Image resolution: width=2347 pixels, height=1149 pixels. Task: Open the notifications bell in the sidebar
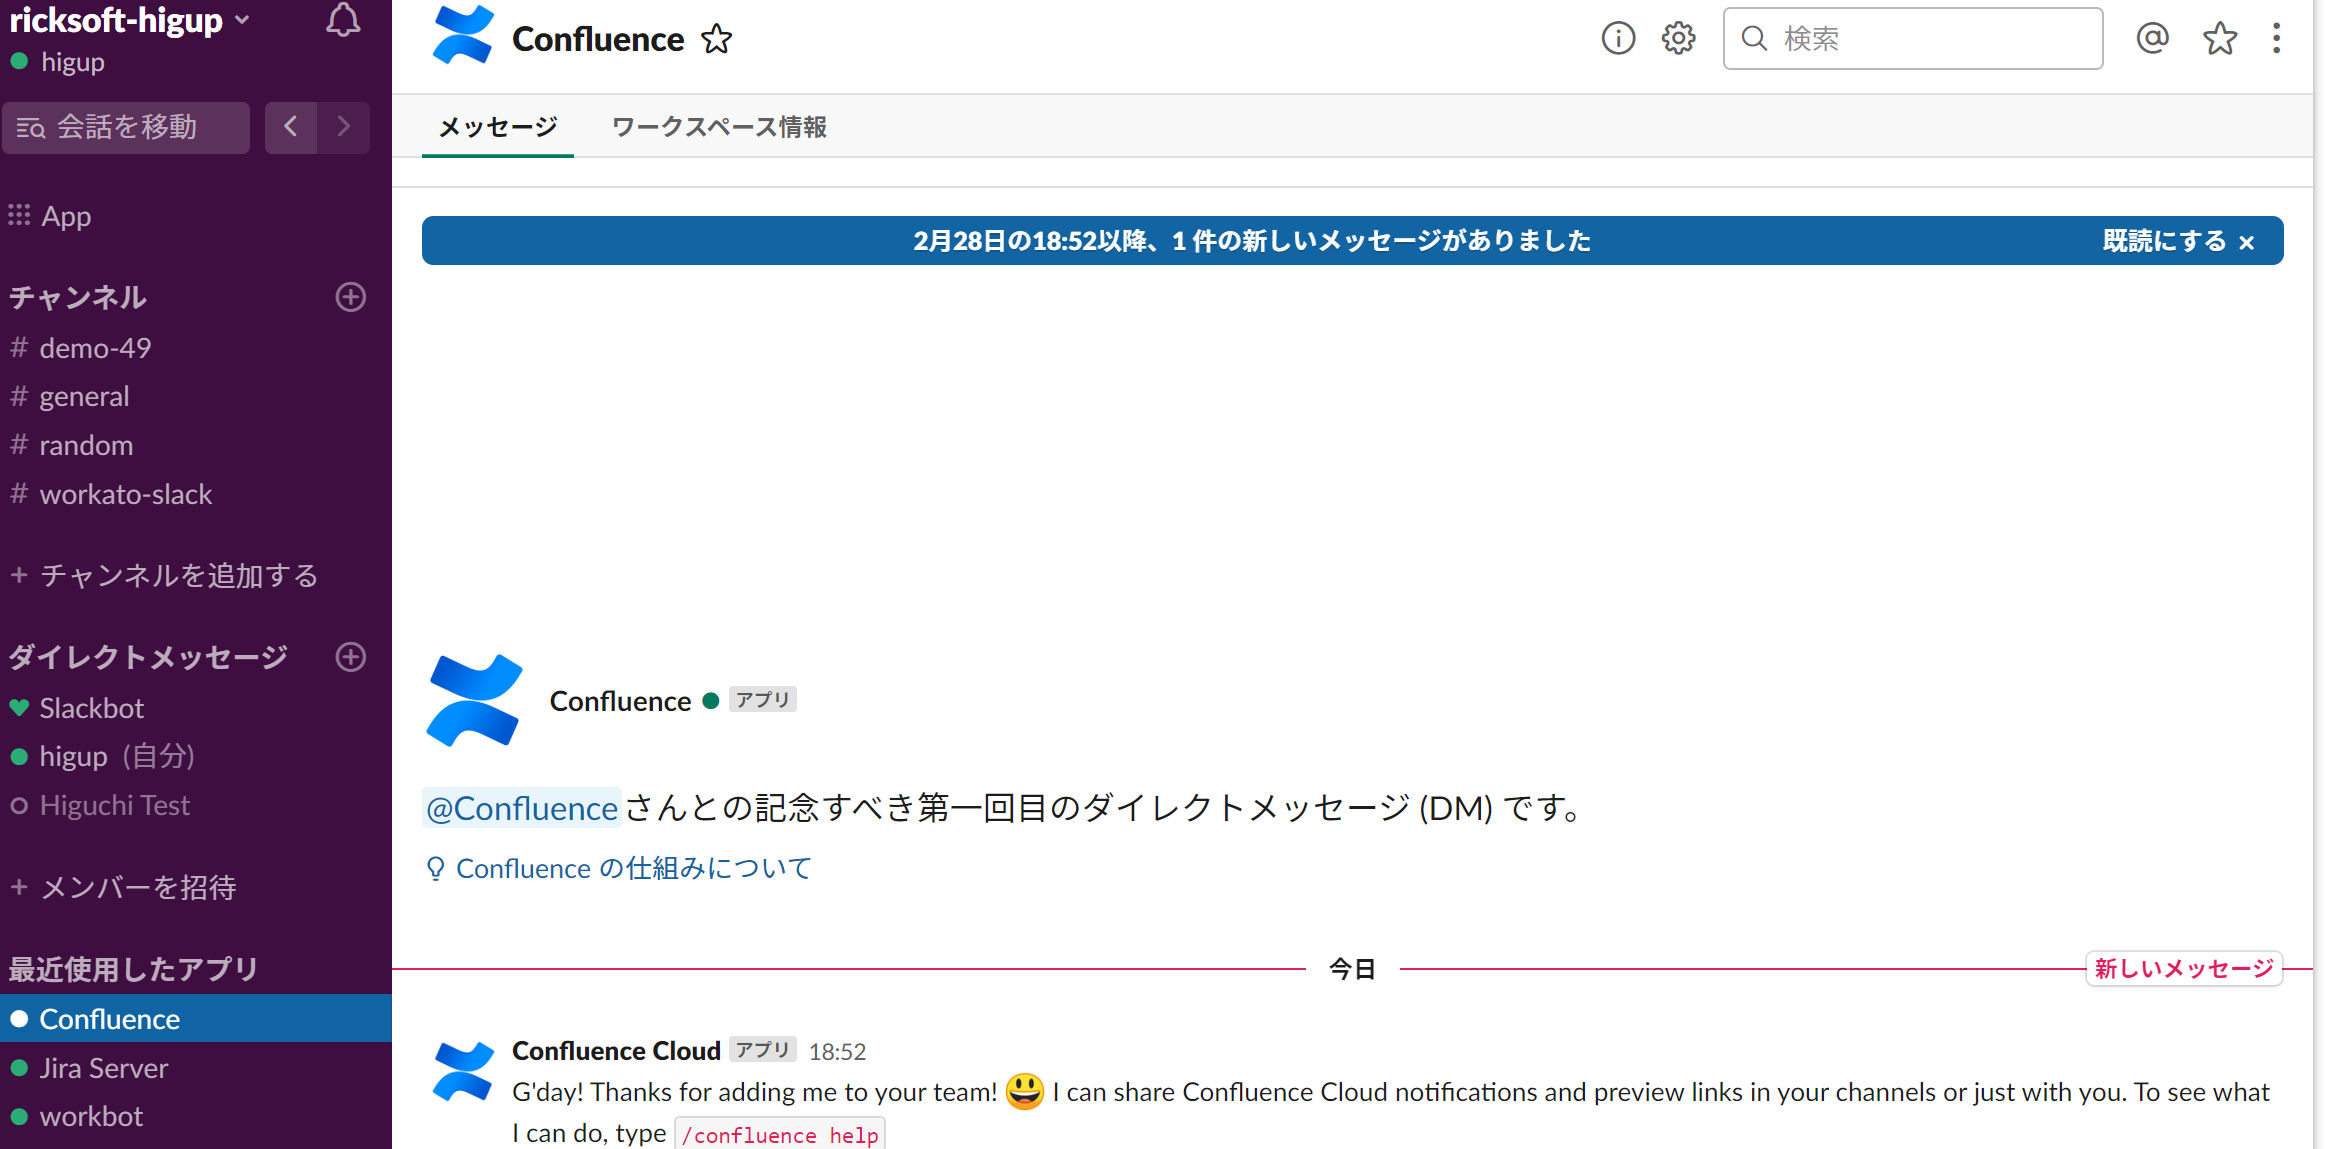click(343, 20)
